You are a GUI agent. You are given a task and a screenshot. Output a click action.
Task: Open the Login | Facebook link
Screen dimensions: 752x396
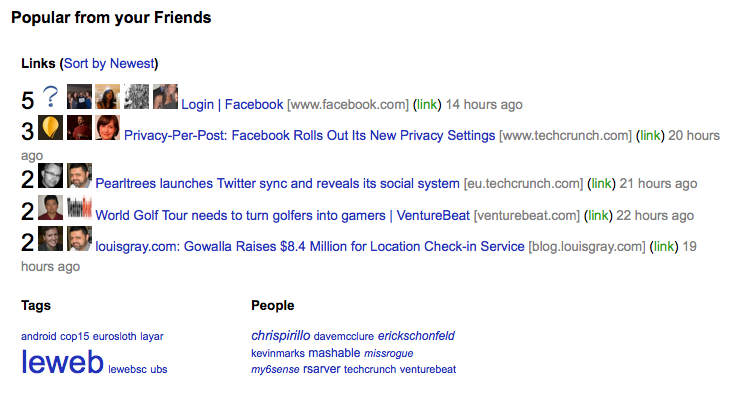pyautogui.click(x=232, y=105)
